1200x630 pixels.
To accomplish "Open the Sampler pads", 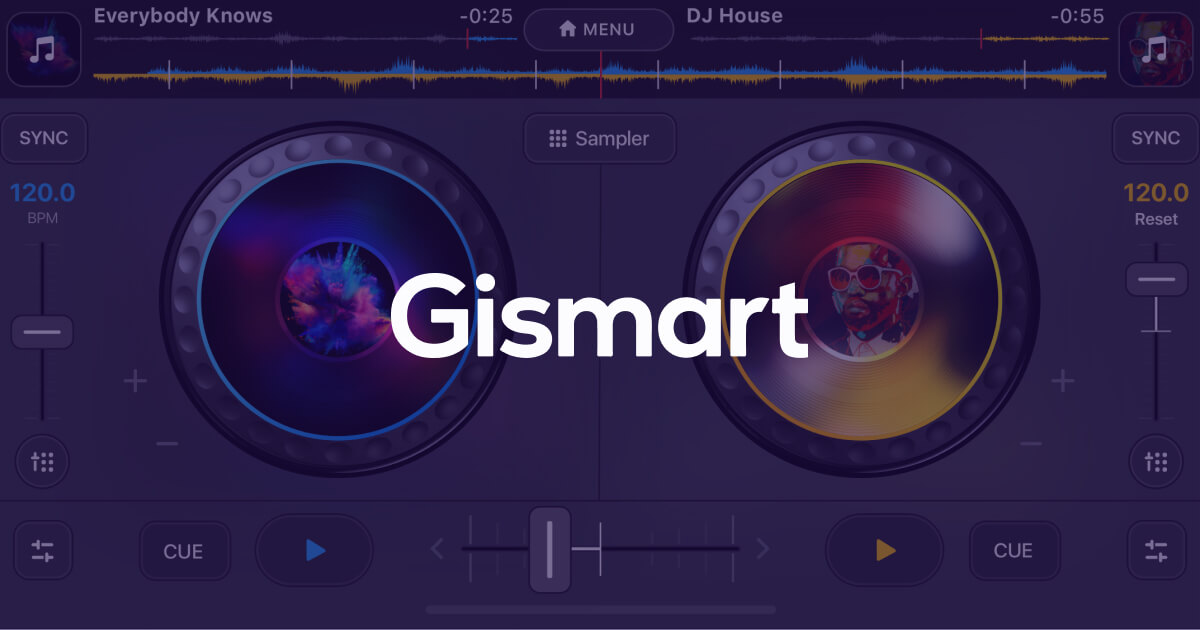I will point(599,139).
